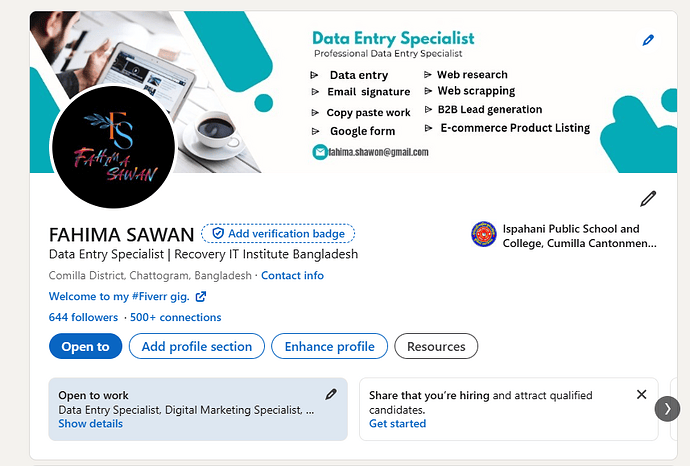Click Get started for hiring
This screenshot has width=690, height=466.
tap(397, 424)
